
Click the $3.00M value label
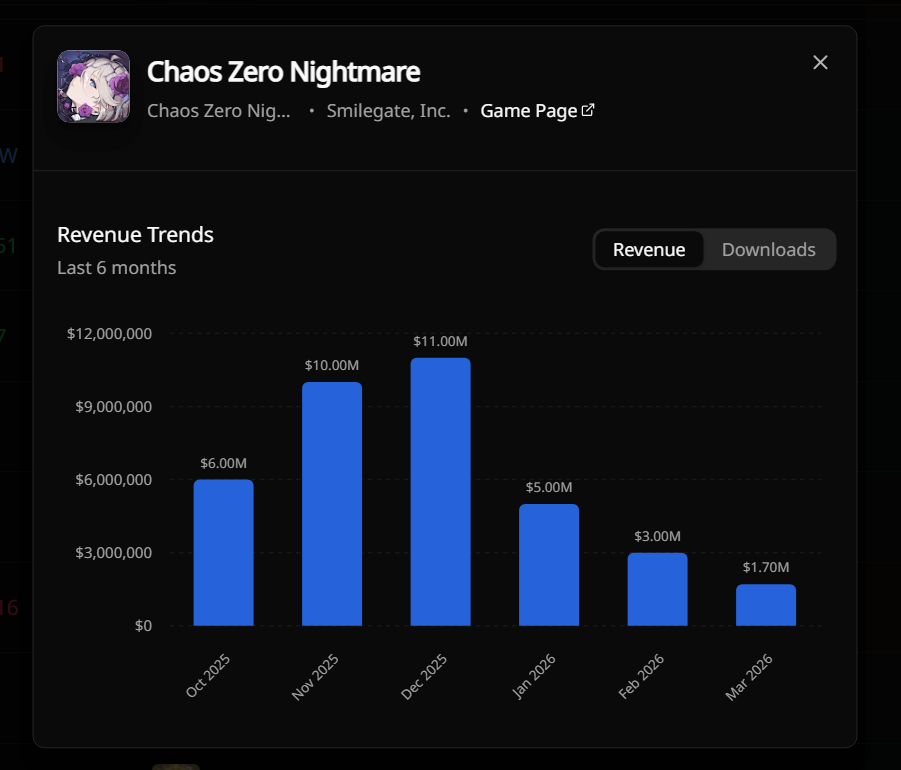[x=657, y=536]
